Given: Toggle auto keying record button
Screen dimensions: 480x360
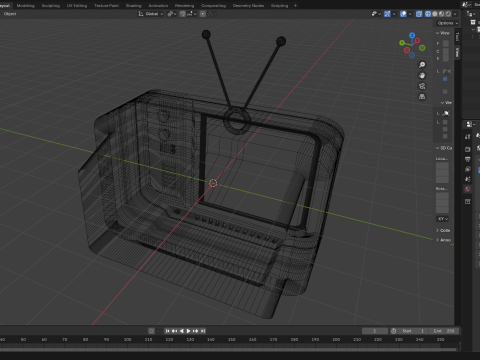Looking at the screenshot, I should point(151,331).
